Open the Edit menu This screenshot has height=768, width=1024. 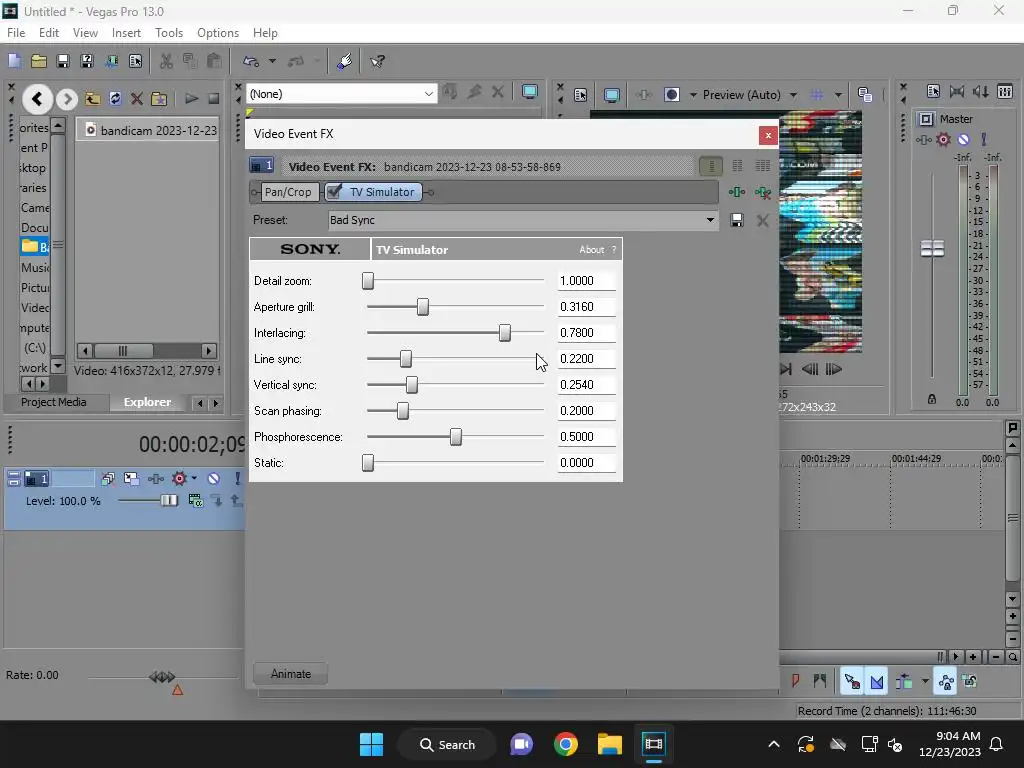[49, 33]
